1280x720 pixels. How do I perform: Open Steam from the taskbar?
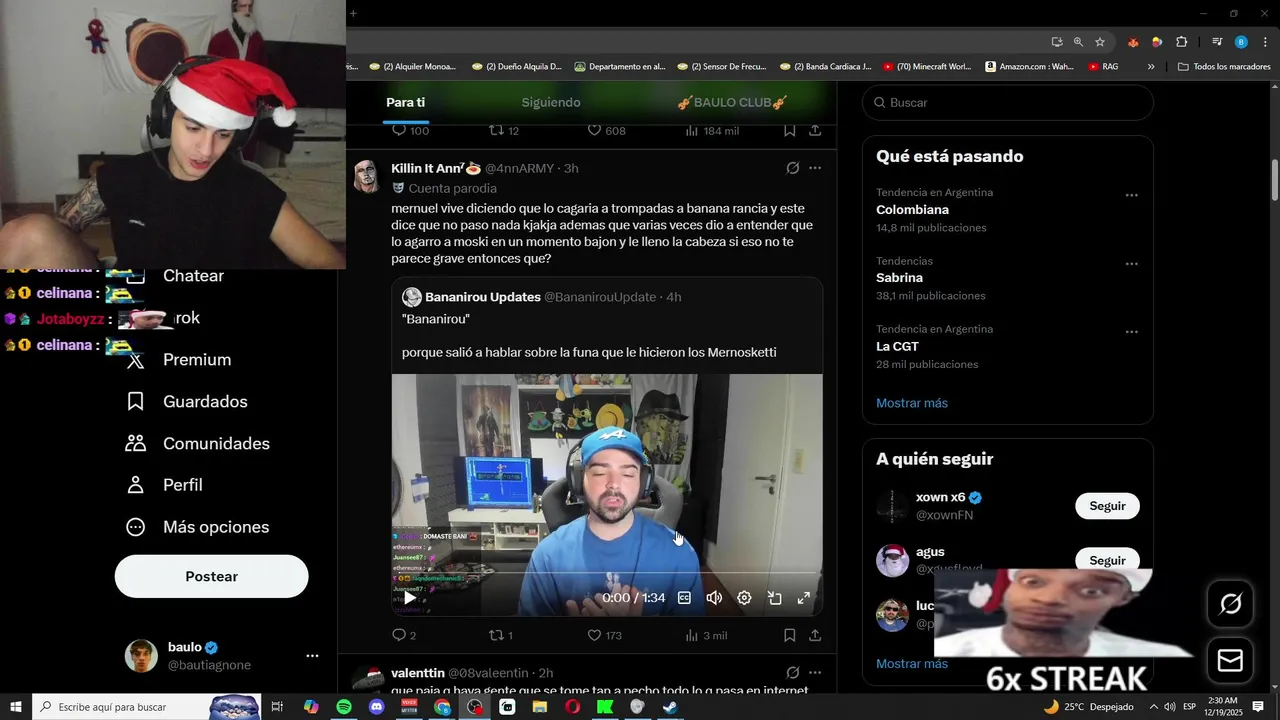coord(670,707)
